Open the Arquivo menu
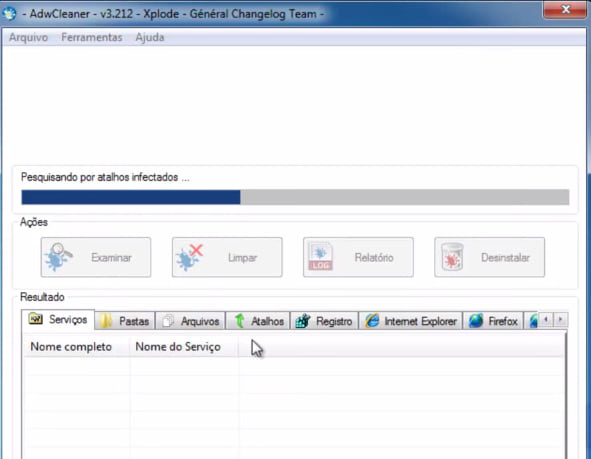 pyautogui.click(x=28, y=37)
